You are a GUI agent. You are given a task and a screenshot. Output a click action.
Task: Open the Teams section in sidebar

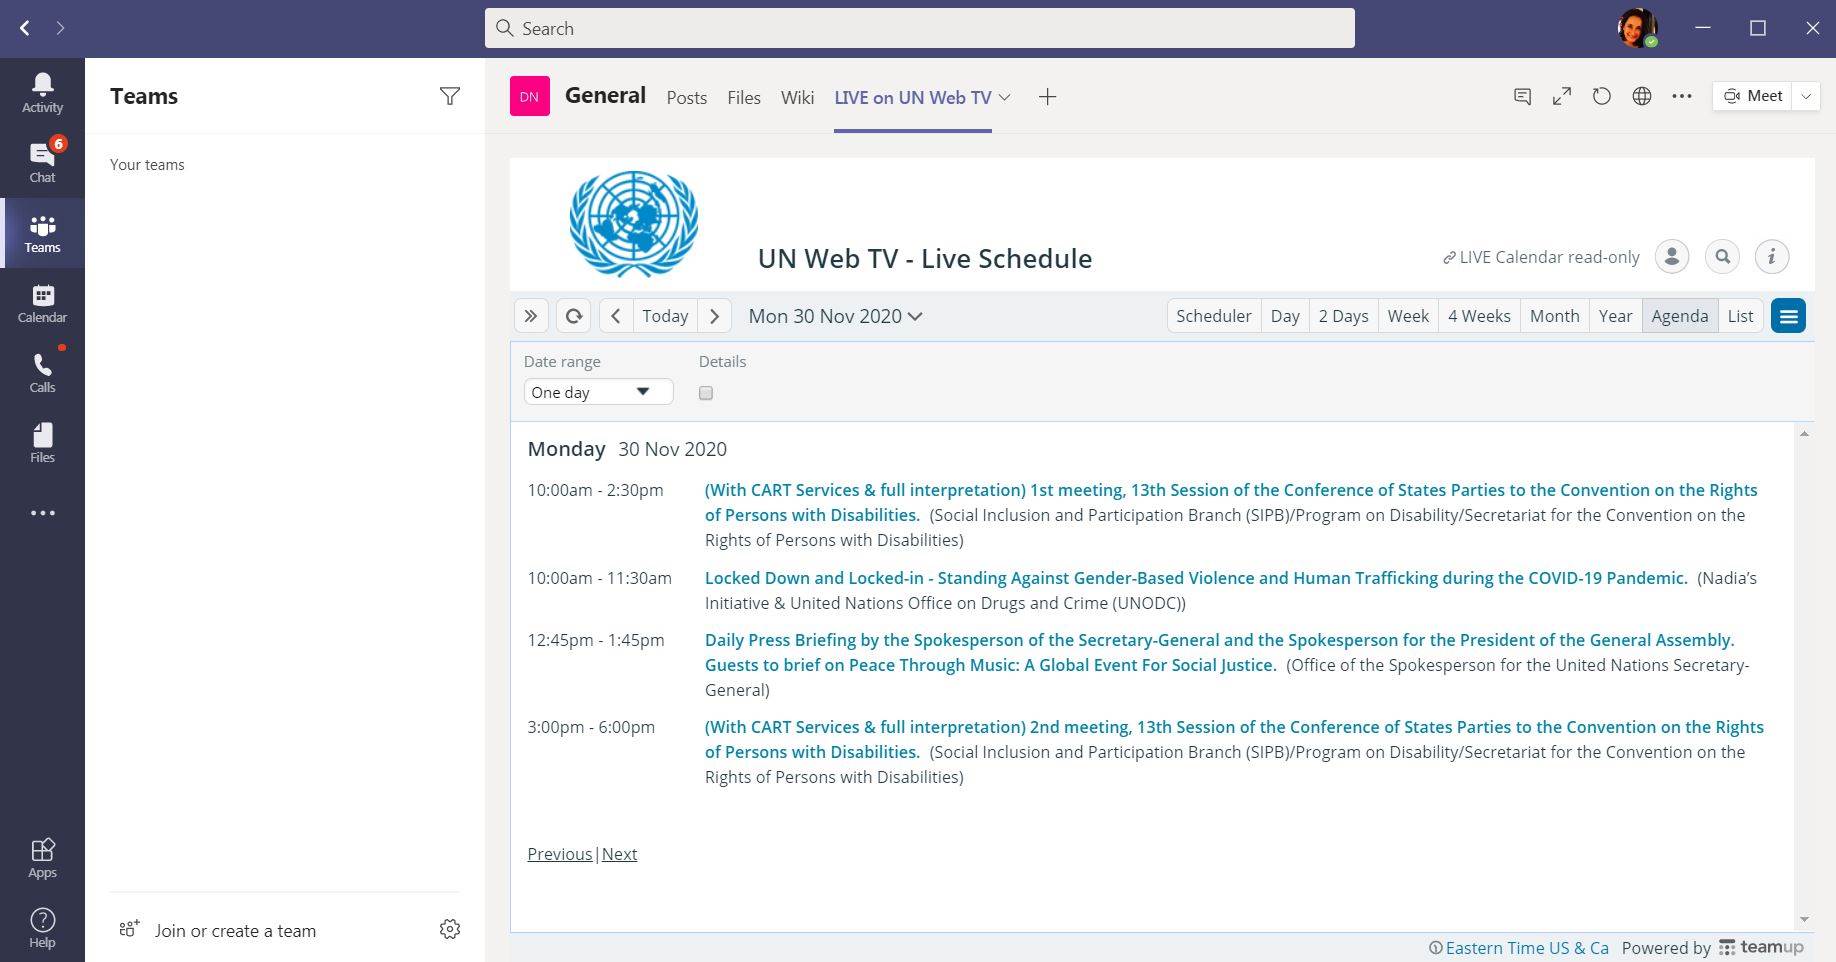click(x=42, y=233)
